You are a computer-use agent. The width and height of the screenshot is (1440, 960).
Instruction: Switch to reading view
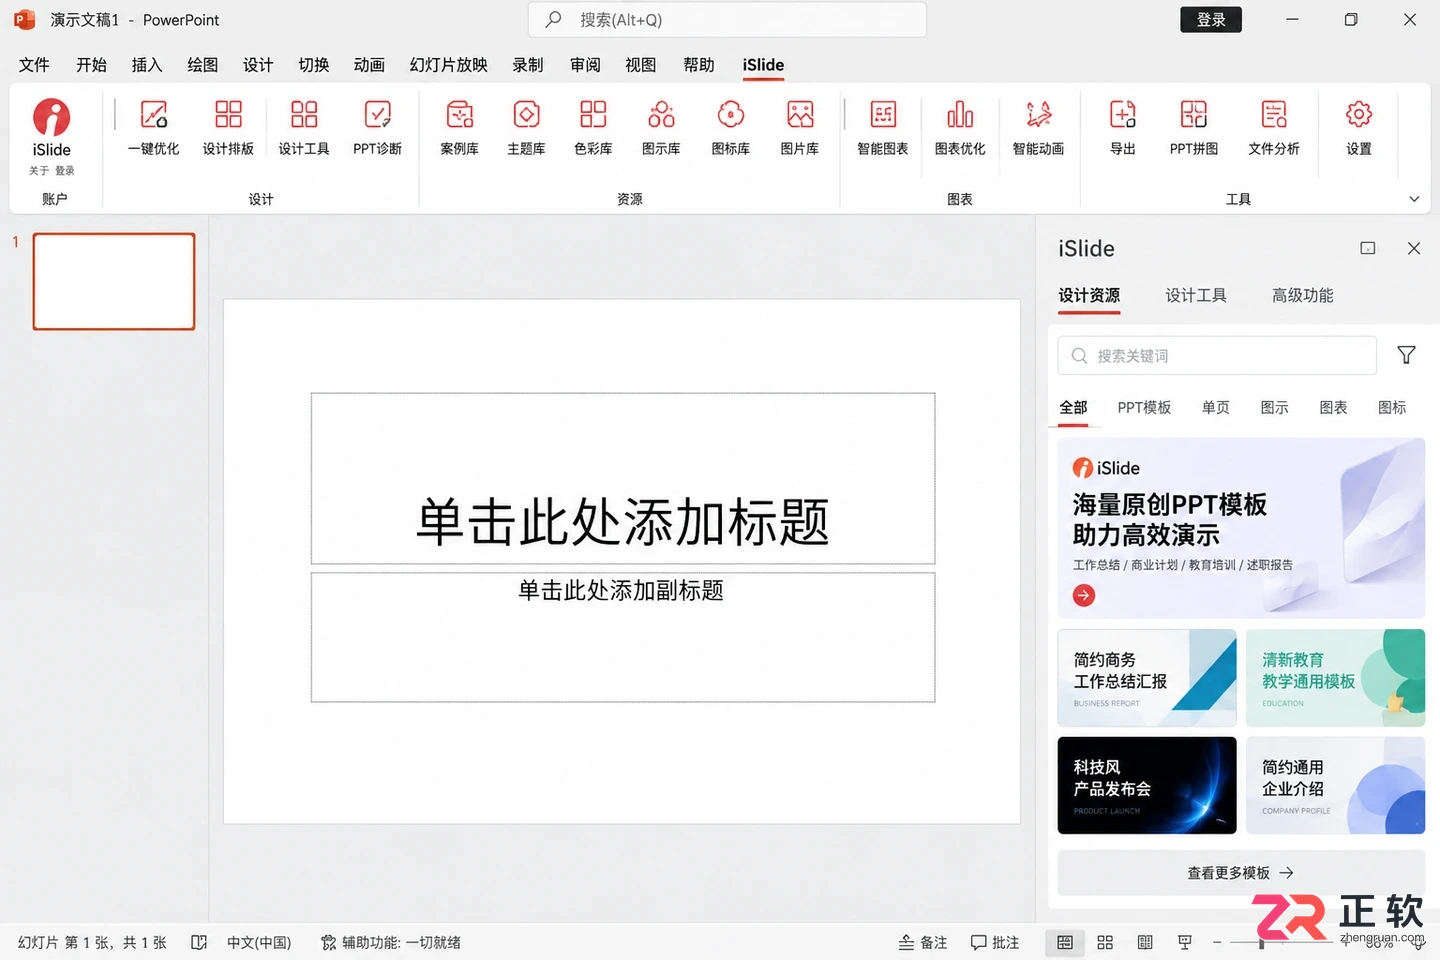pyautogui.click(x=1145, y=942)
